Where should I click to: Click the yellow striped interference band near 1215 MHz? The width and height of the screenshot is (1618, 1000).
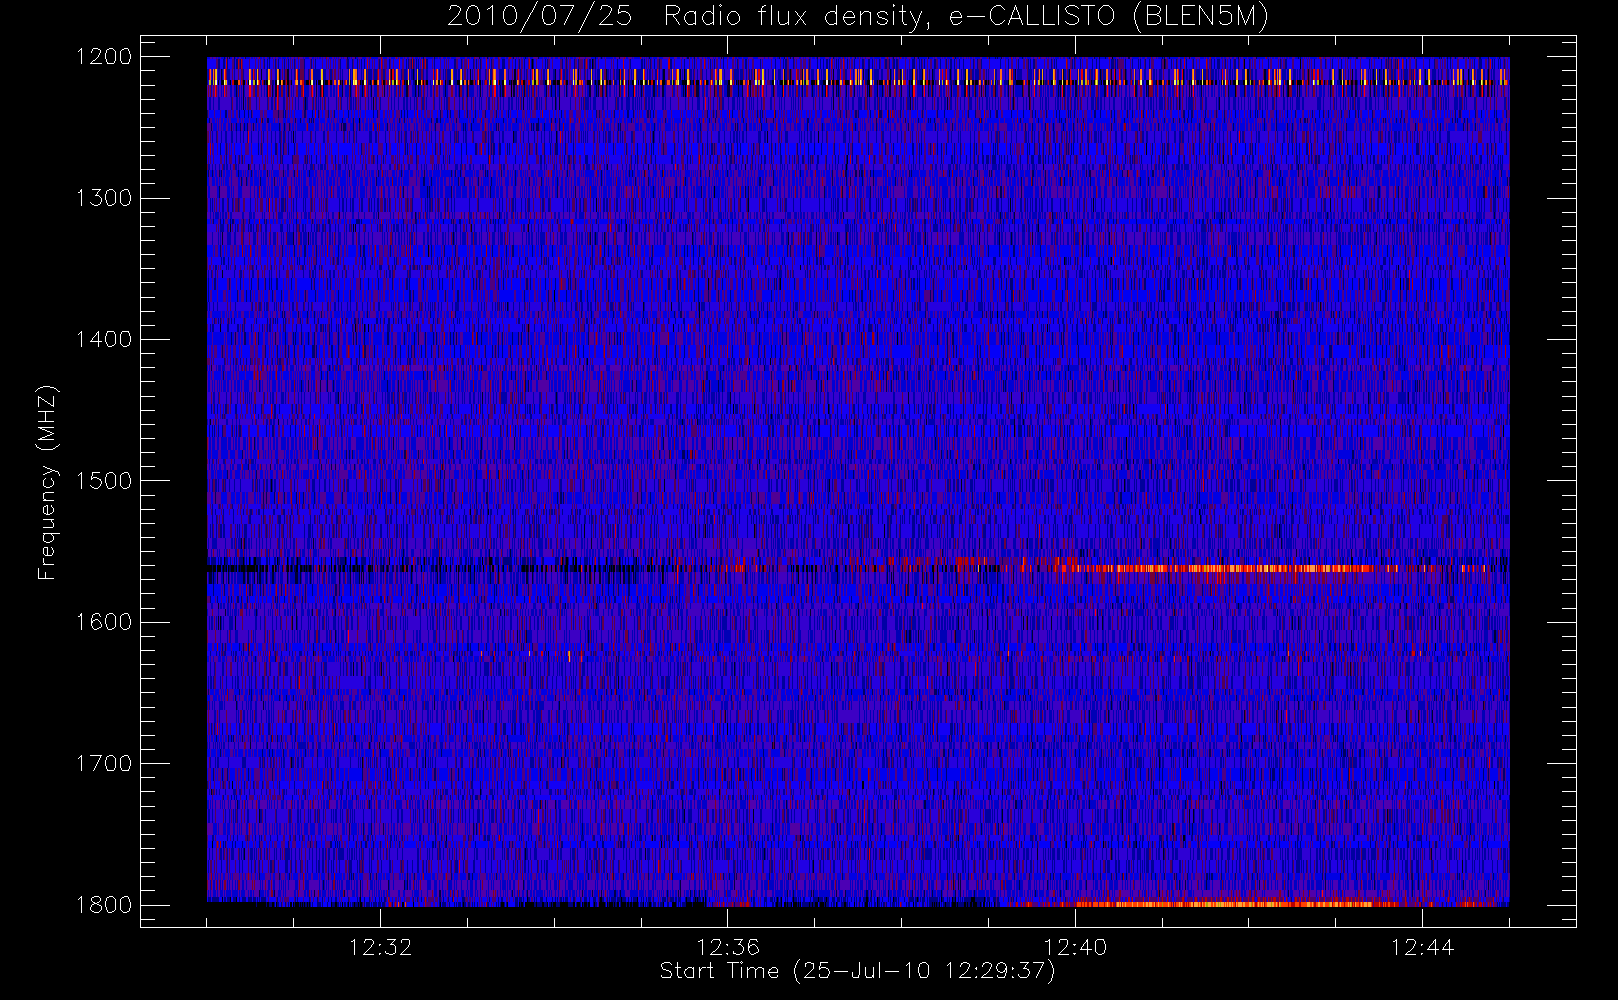858,76
